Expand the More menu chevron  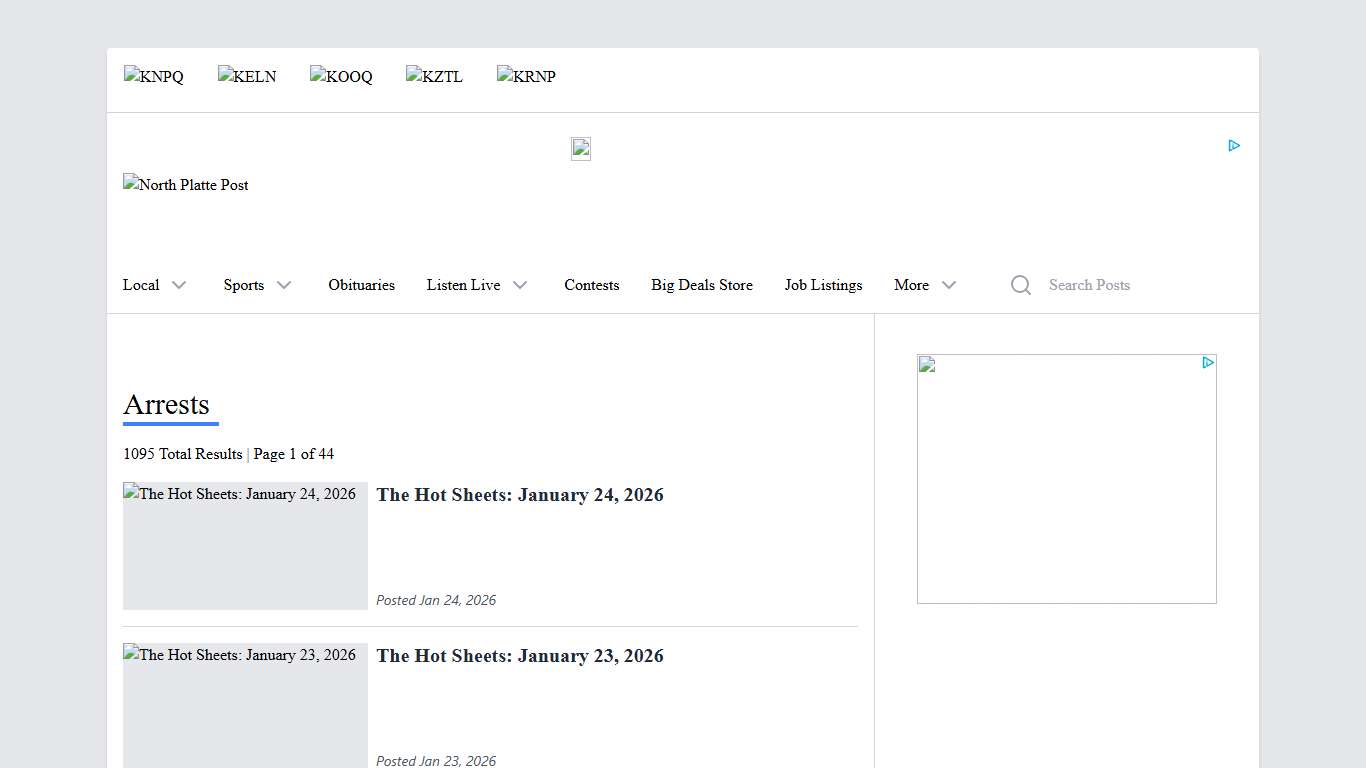(948, 285)
